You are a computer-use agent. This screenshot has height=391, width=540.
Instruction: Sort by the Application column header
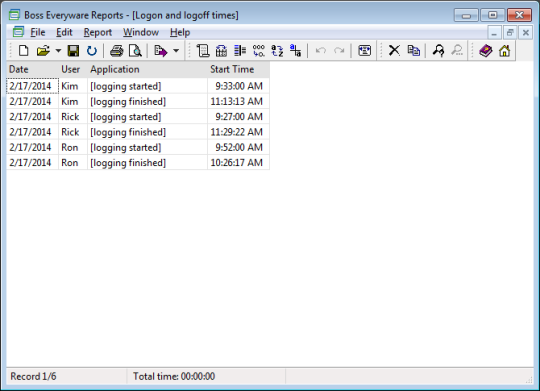pos(147,69)
